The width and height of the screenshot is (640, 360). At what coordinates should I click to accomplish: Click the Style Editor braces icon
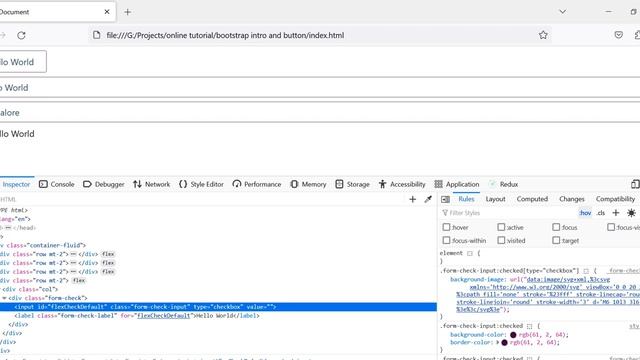pyautogui.click(x=183, y=184)
